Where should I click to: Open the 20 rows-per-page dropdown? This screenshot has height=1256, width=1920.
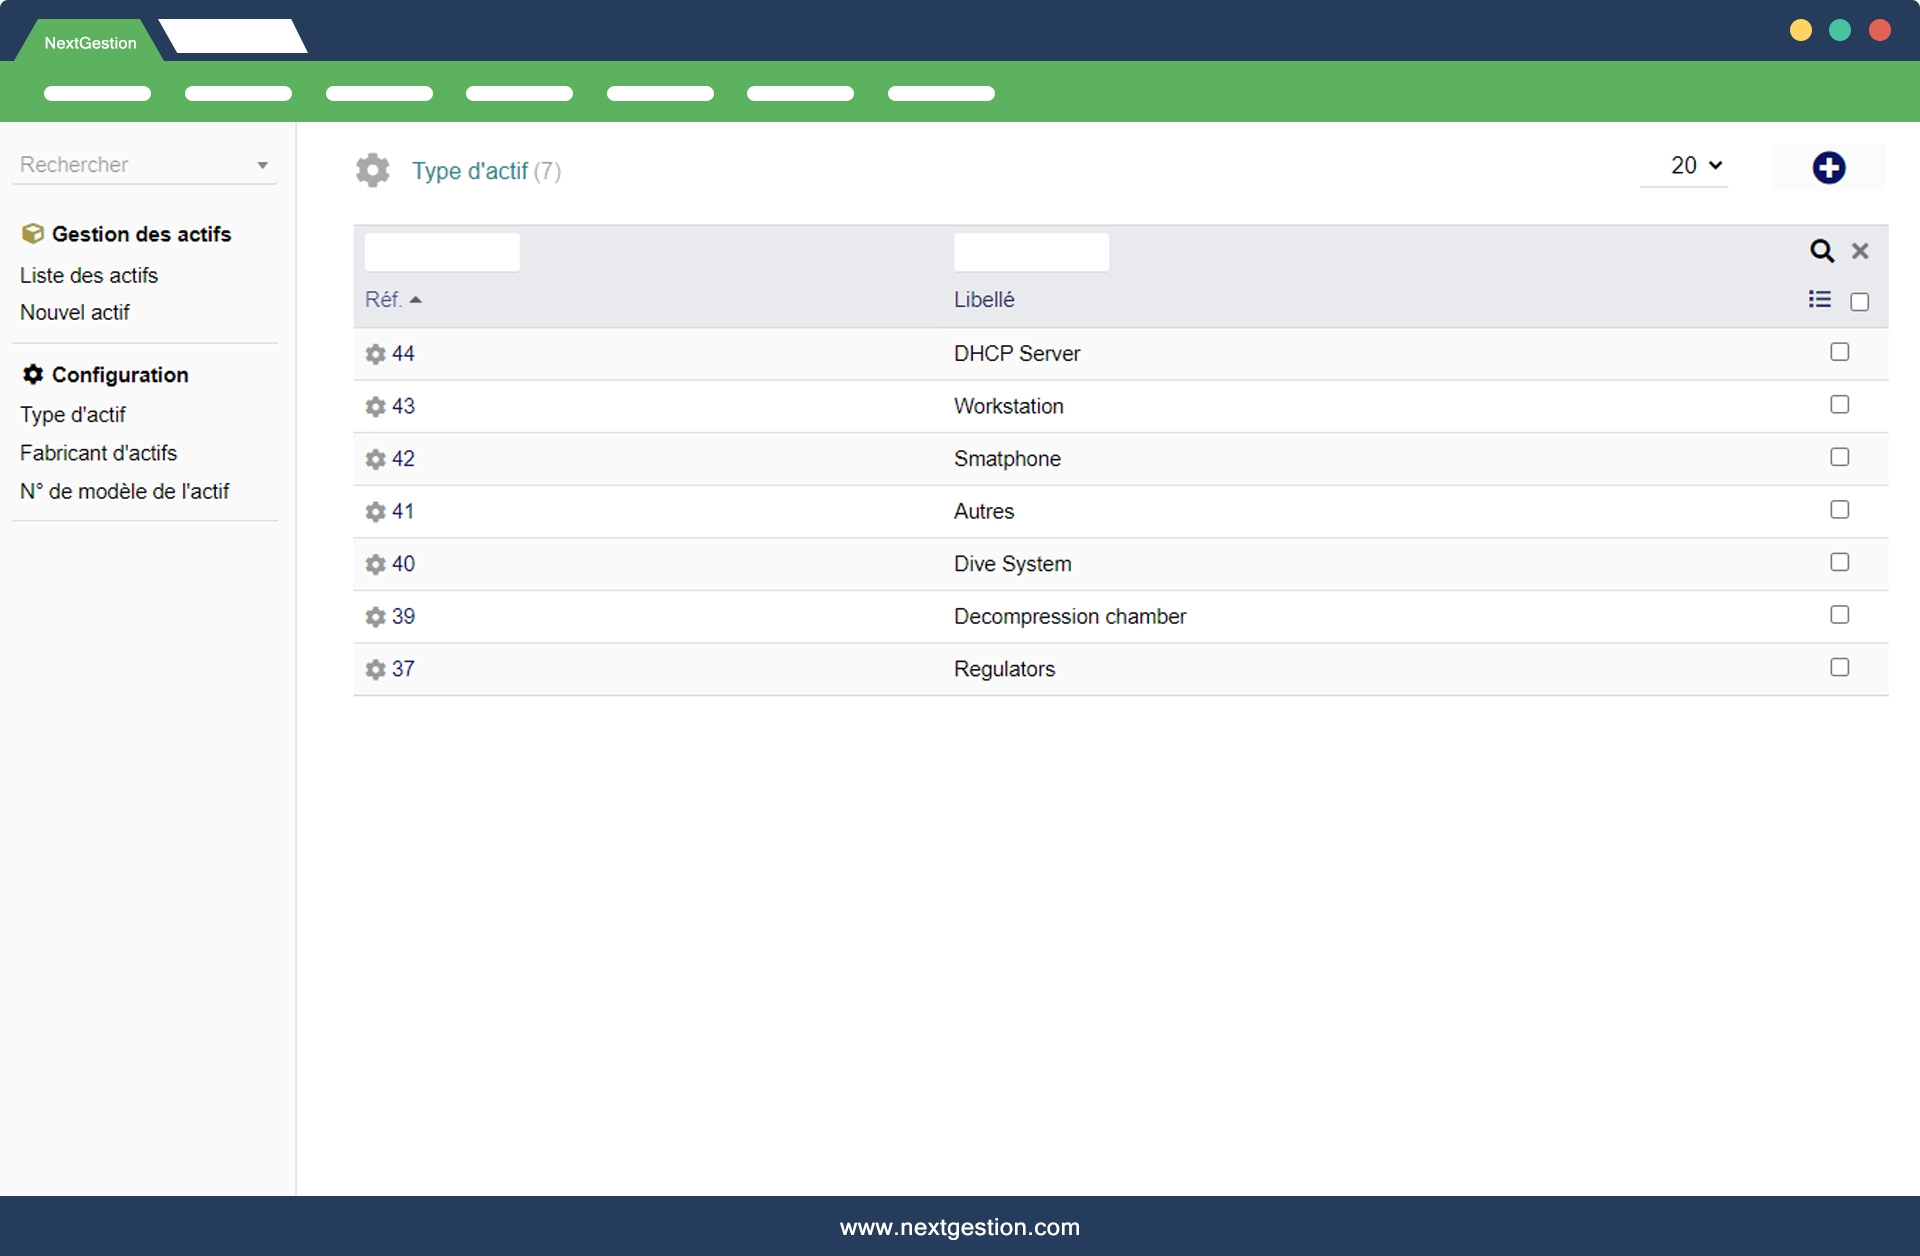(x=1695, y=166)
